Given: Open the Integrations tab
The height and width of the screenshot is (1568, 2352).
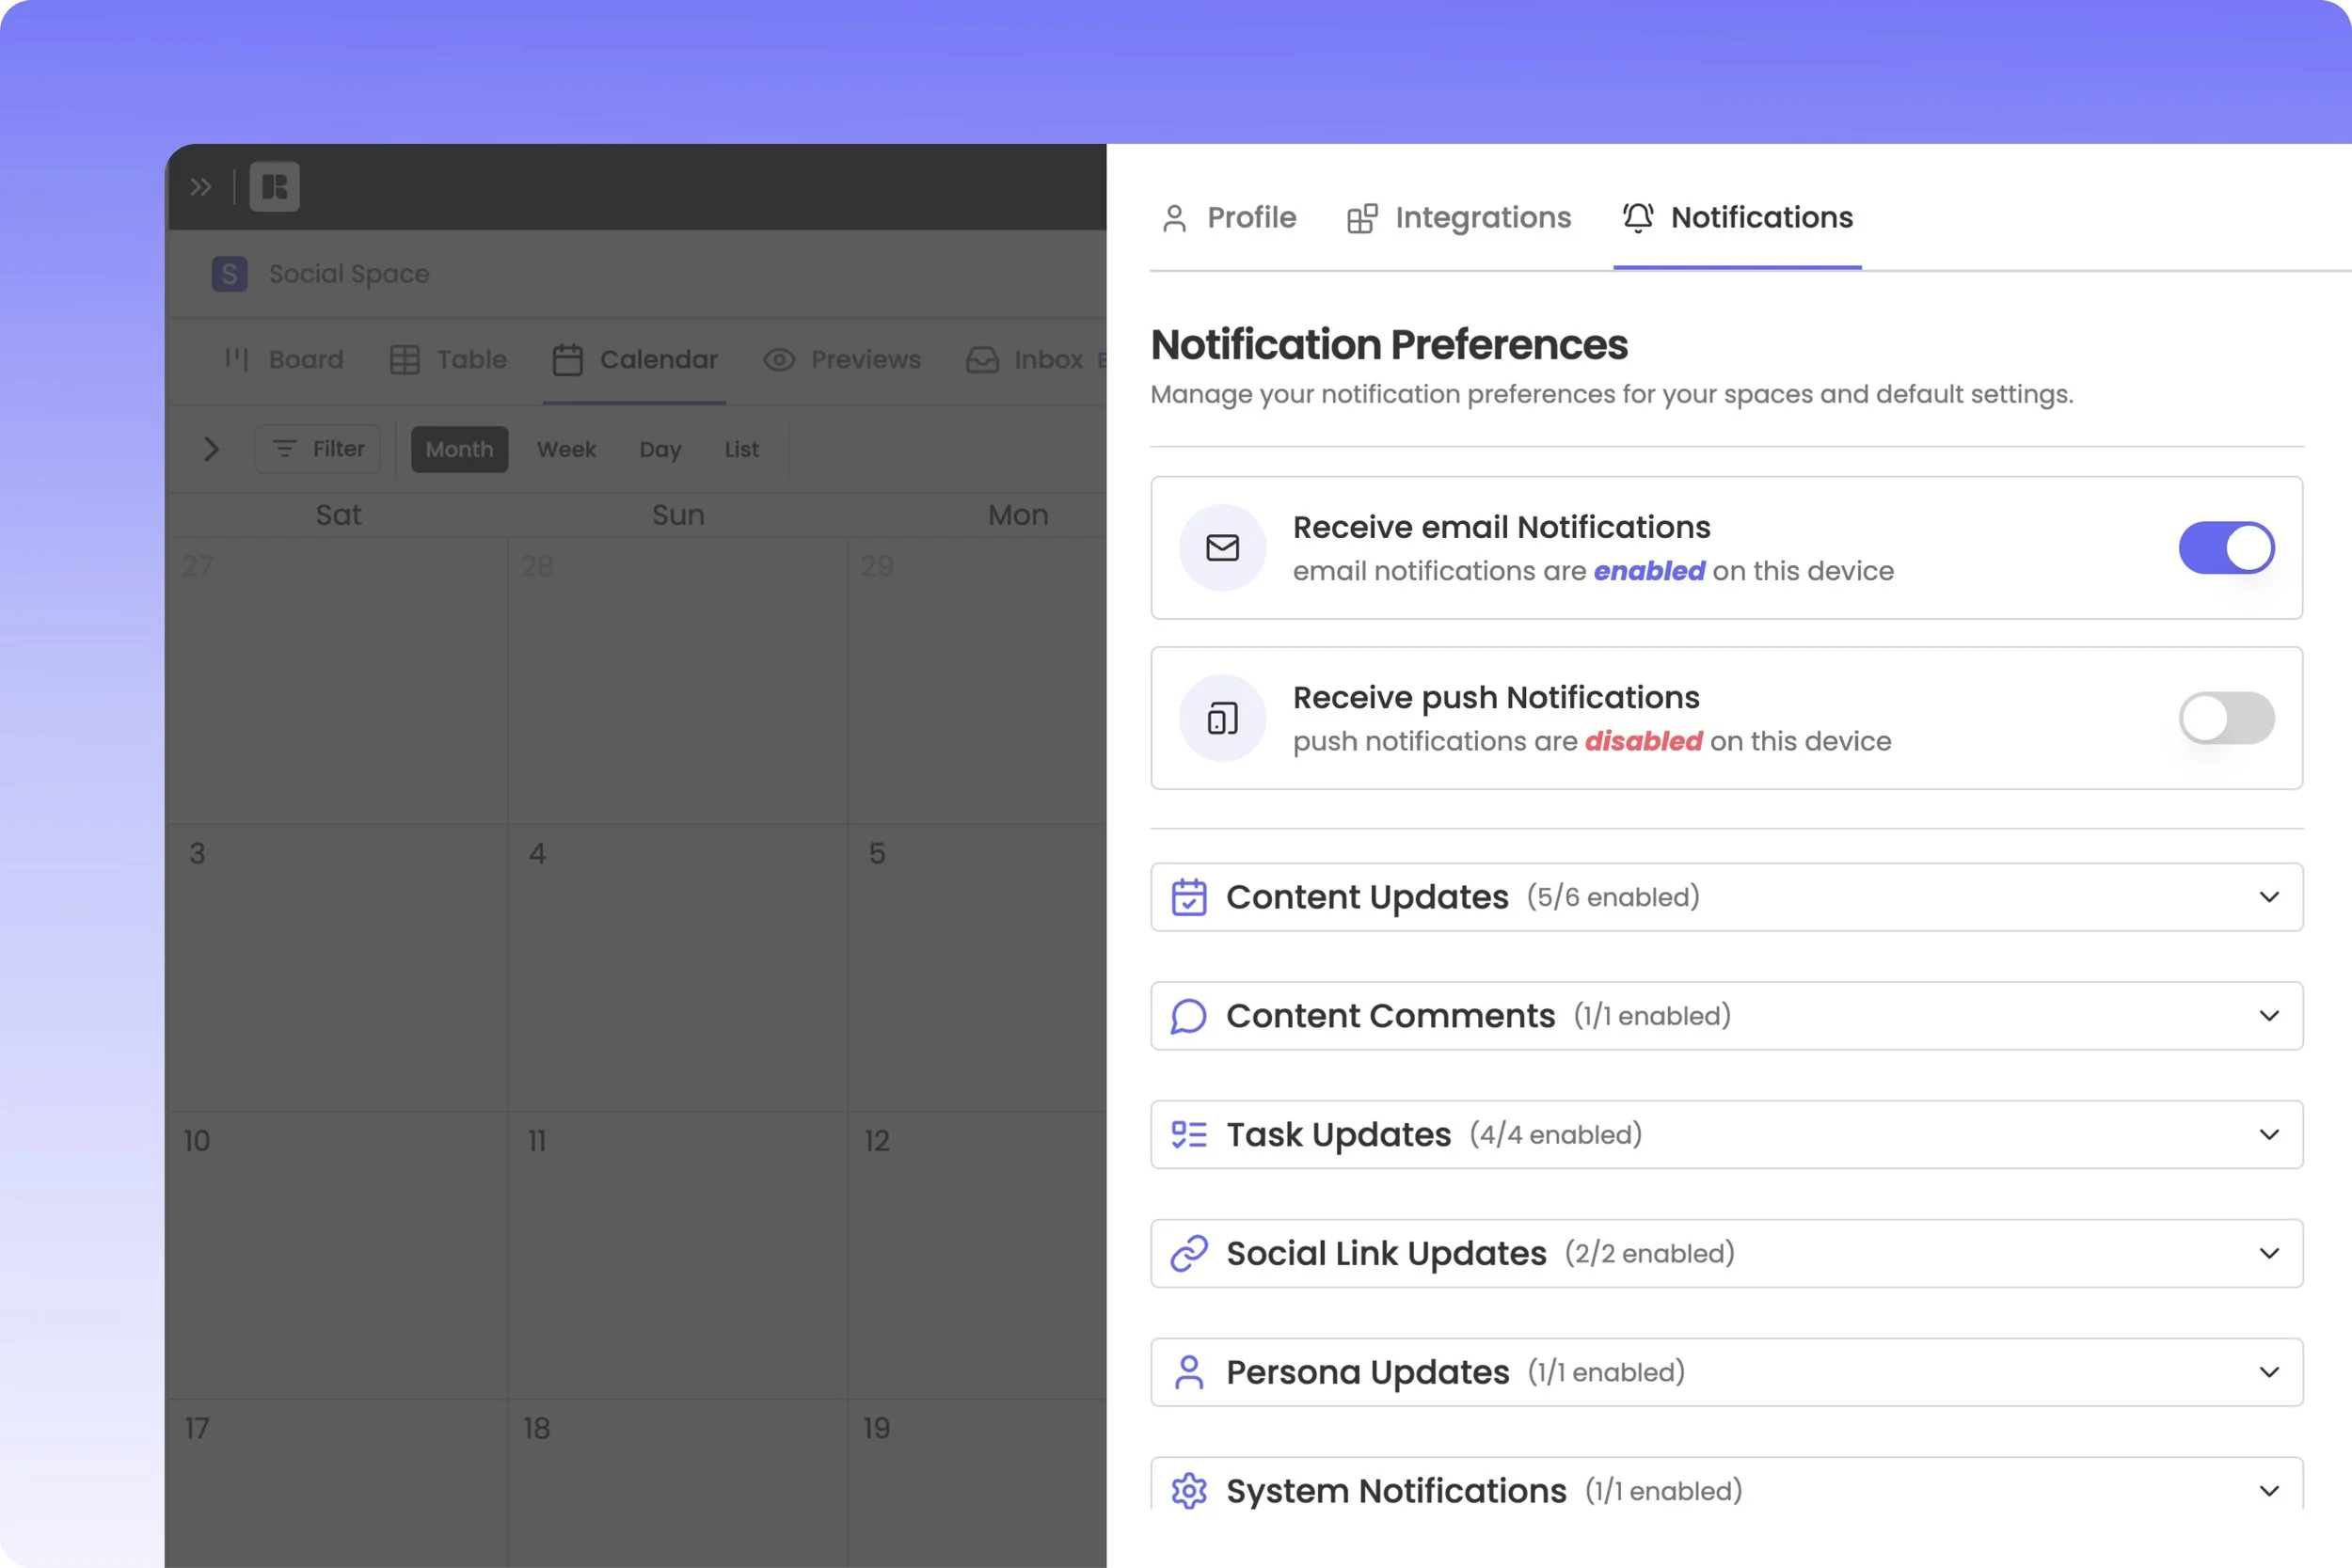Looking at the screenshot, I should click(1460, 218).
